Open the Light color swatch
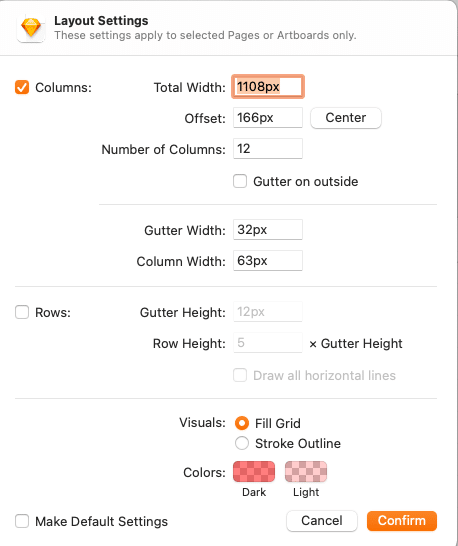This screenshot has width=458, height=546. [x=306, y=471]
